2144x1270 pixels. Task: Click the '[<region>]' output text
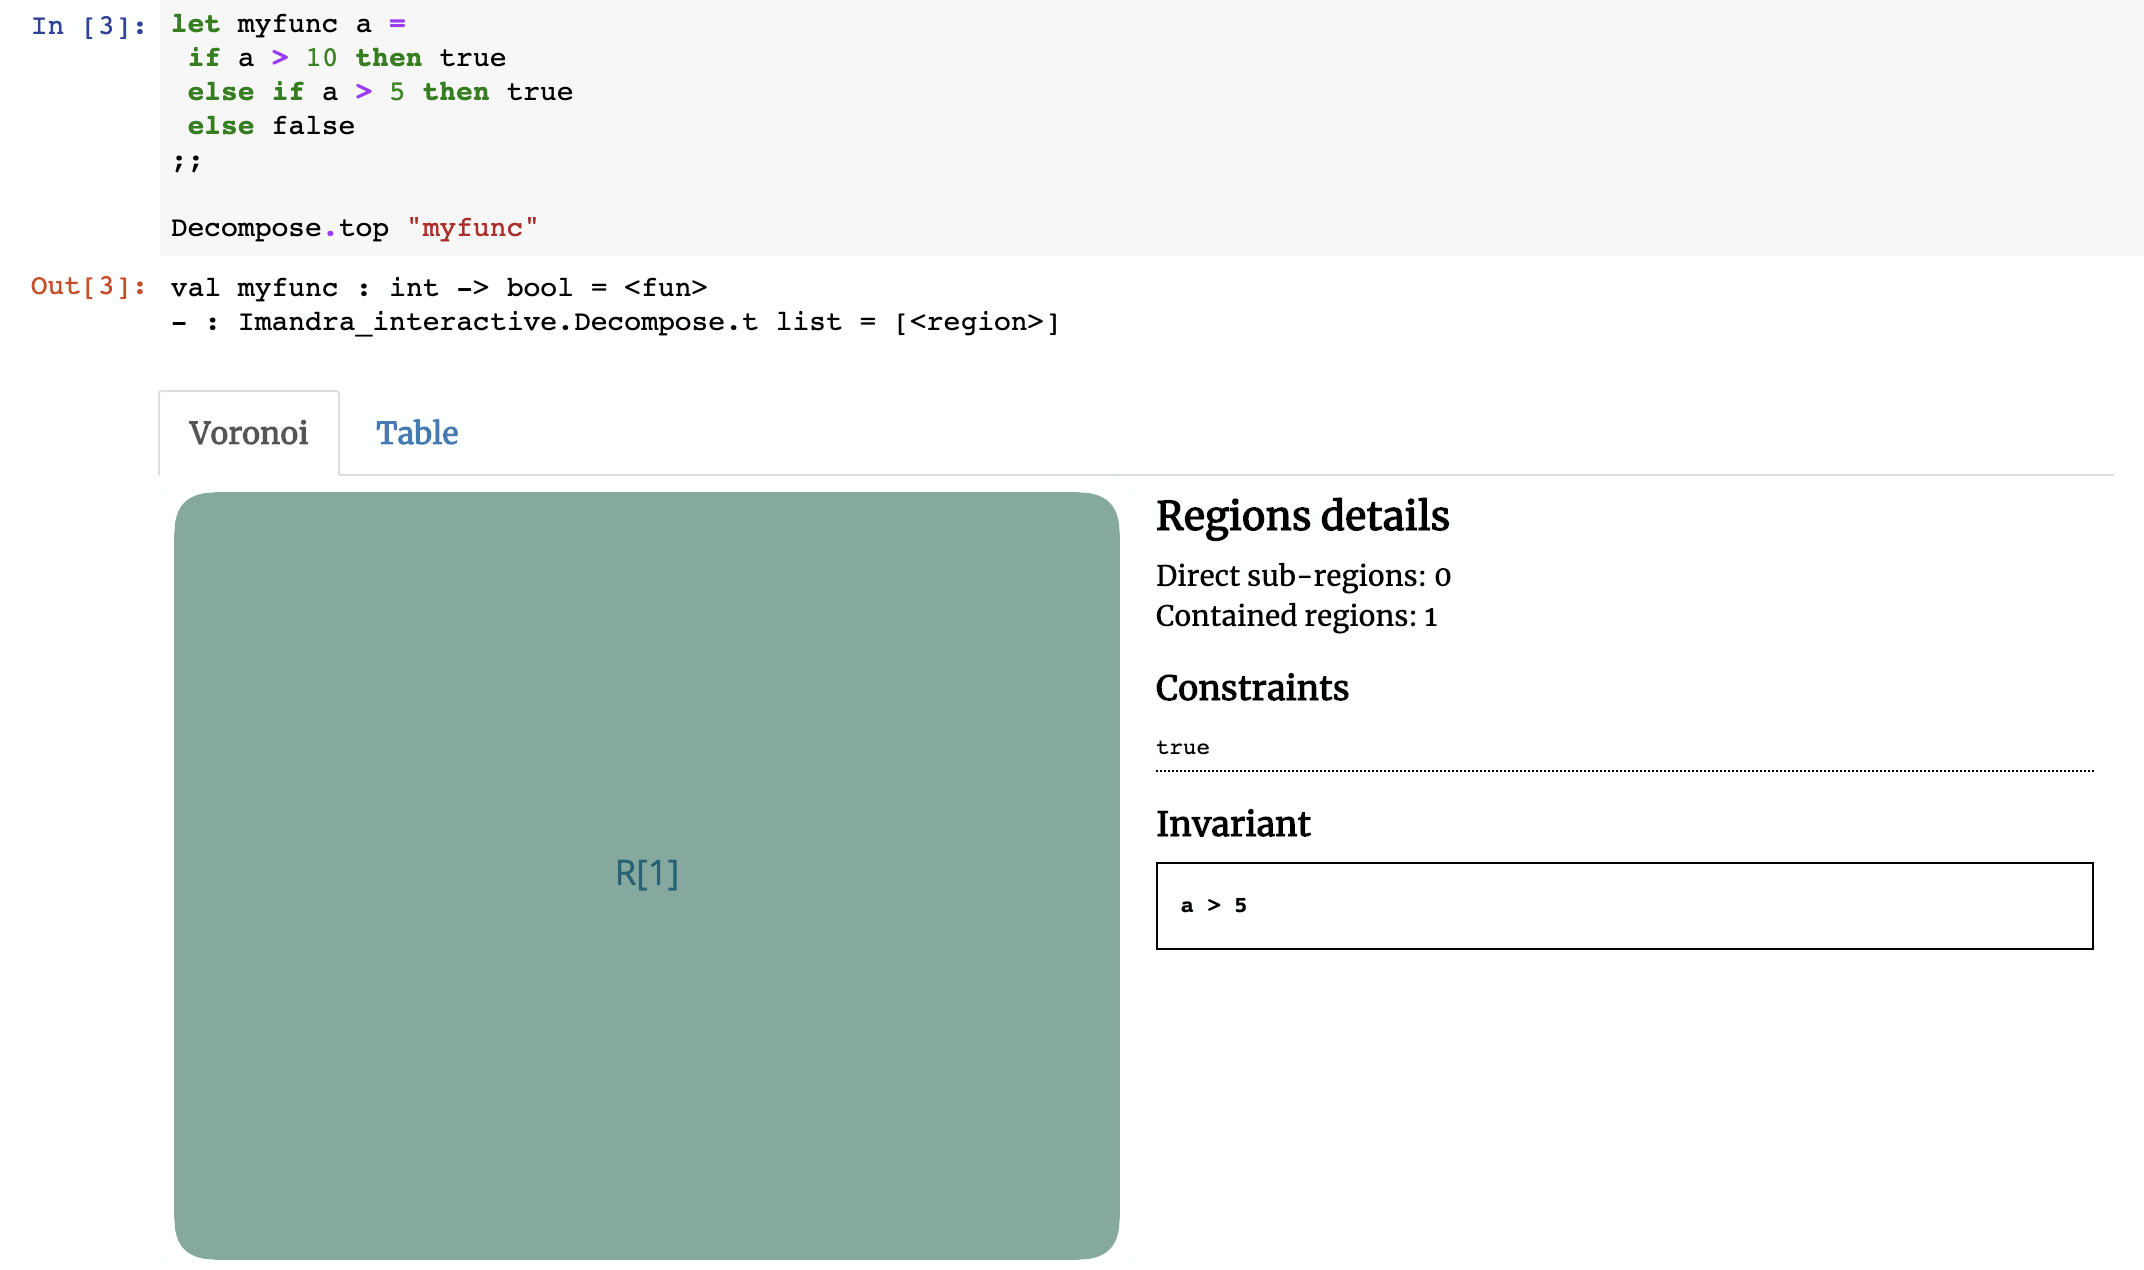[x=976, y=322]
